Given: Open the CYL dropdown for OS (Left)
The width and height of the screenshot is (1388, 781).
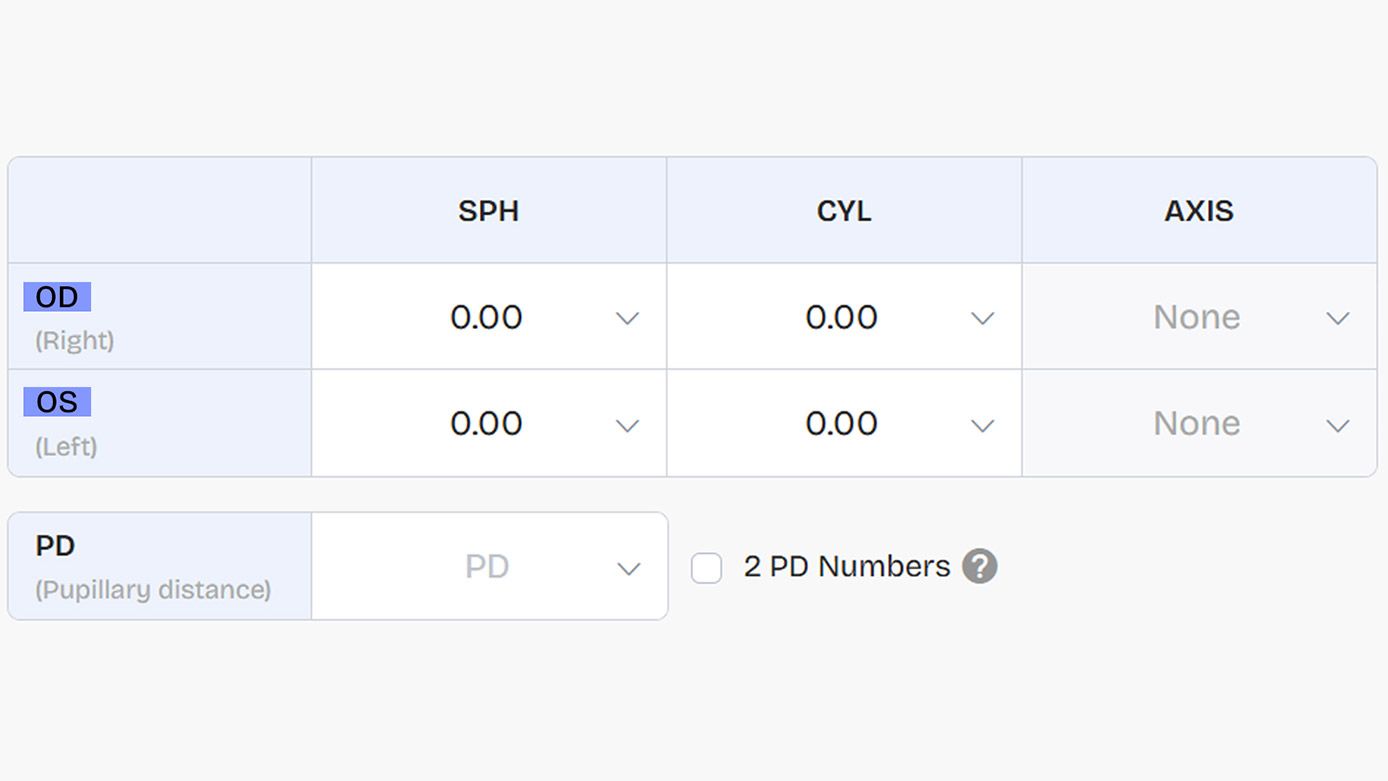Looking at the screenshot, I should tap(843, 424).
